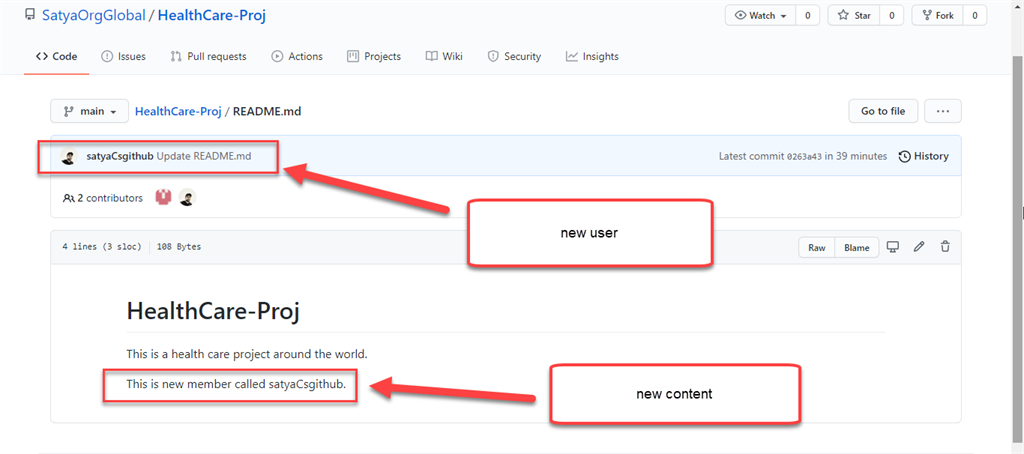Click the repository book icon beside SatyaOrgGlobal
Image resolution: width=1024 pixels, height=454 pixels.
(x=29, y=16)
